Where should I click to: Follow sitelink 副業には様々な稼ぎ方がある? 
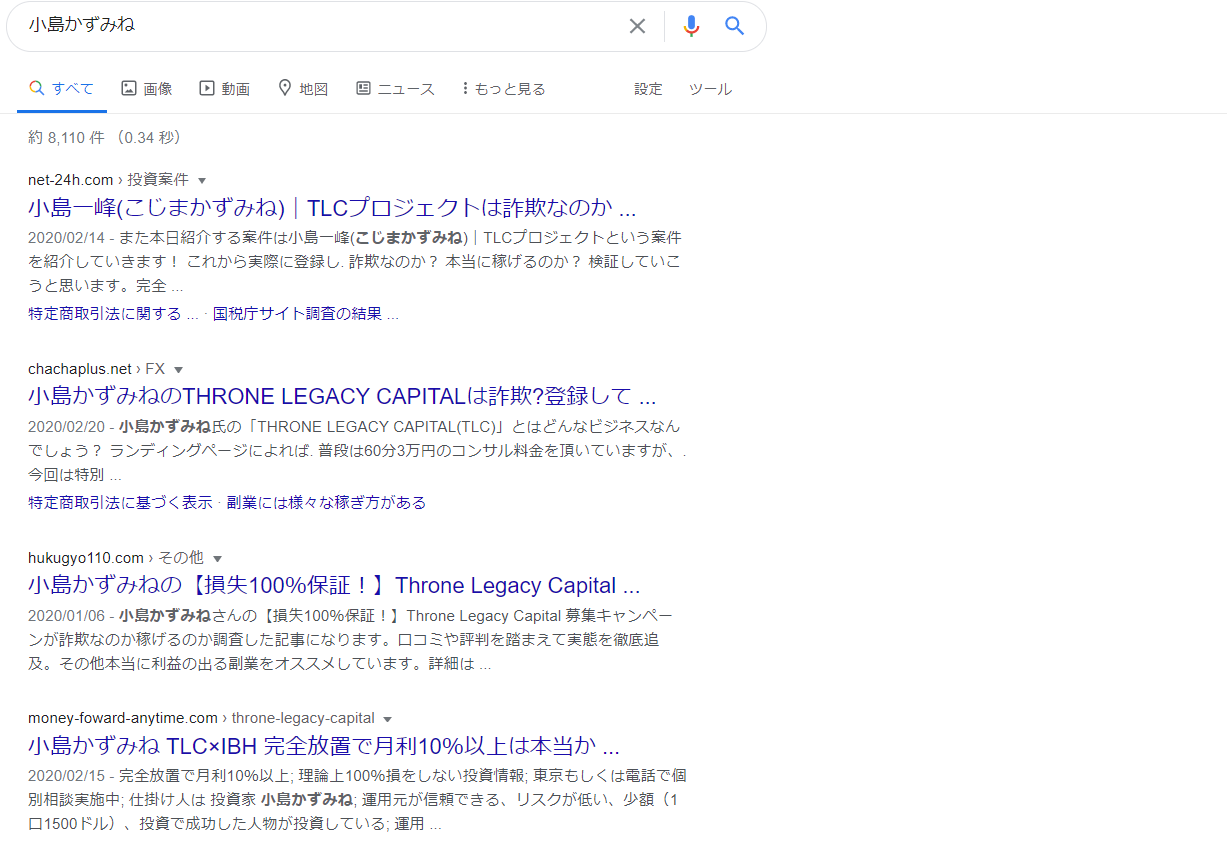pyautogui.click(x=326, y=502)
